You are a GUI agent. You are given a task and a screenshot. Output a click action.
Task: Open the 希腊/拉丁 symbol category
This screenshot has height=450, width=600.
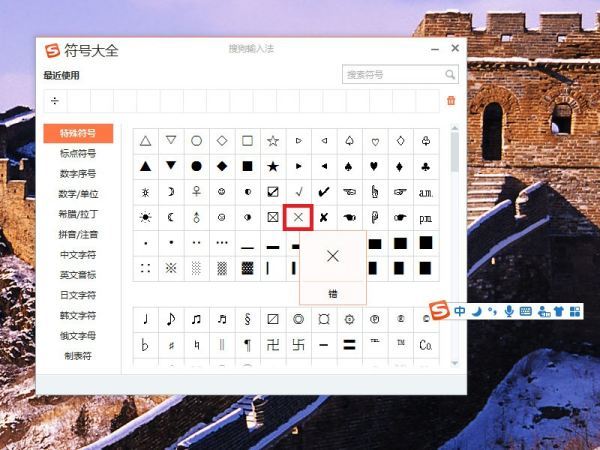coord(78,214)
